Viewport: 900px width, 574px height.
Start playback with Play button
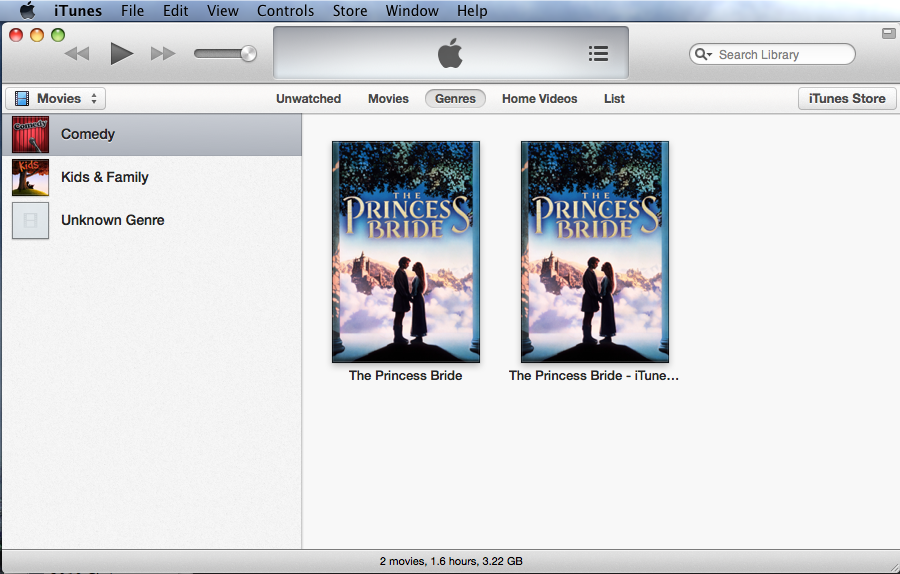point(121,54)
